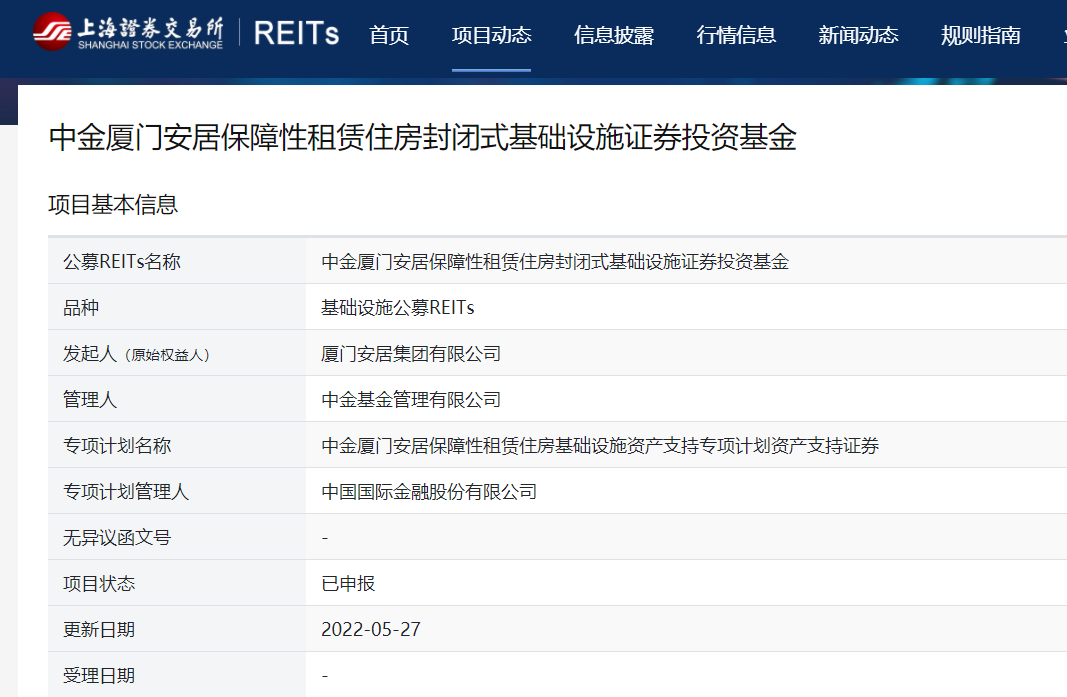Image resolution: width=1067 pixels, height=697 pixels.
Task: Click the originator 厦门安居集团有限公司
Action: (x=411, y=354)
